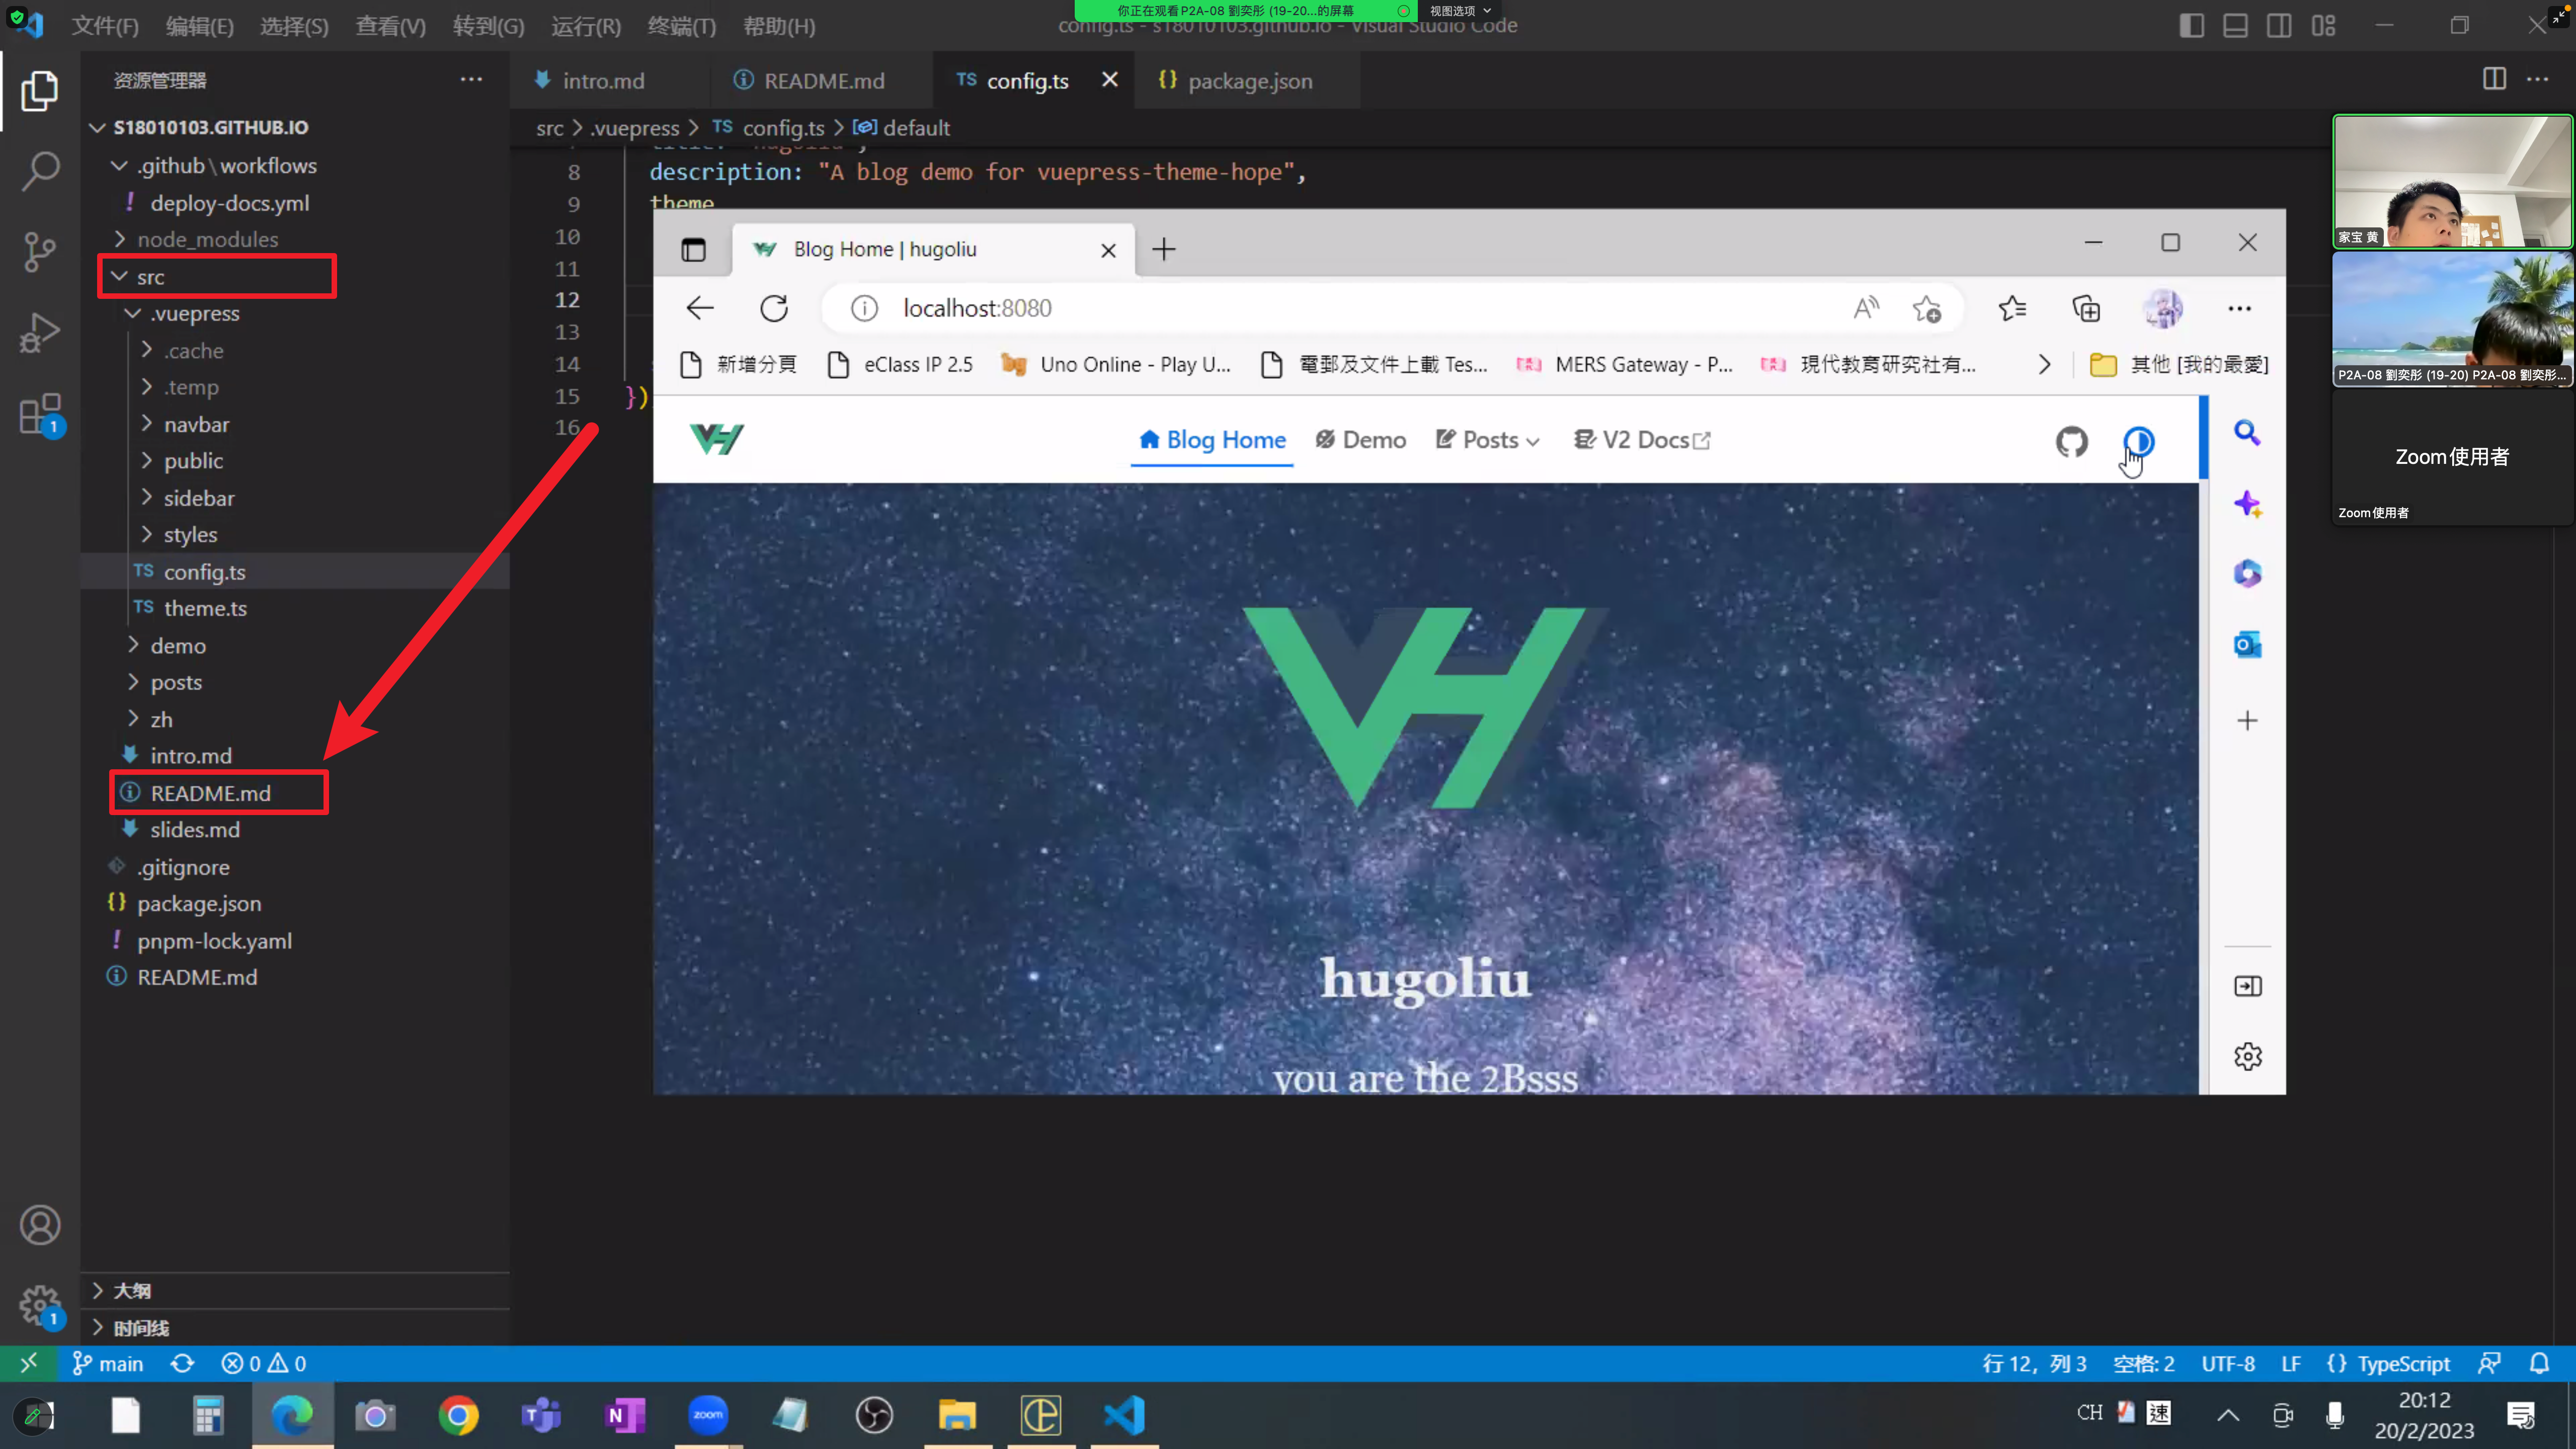Open Edge settings and more menu
2576x1449 pixels.
(x=2239, y=309)
